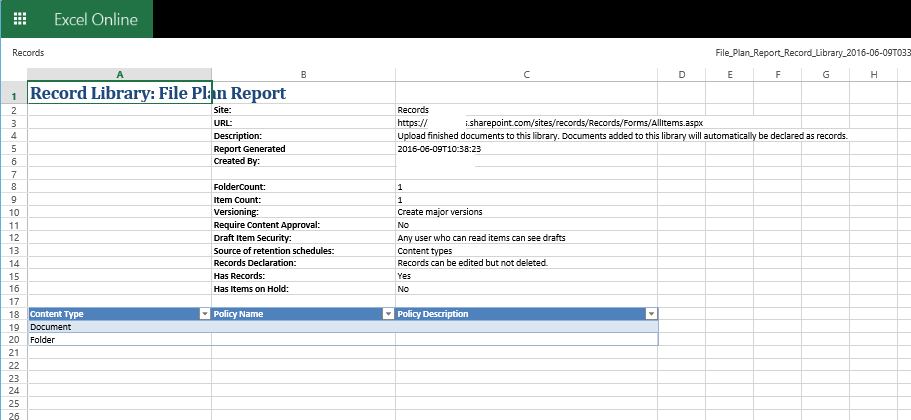The height and width of the screenshot is (420, 911).
Task: Select column A header
Action: [120, 74]
